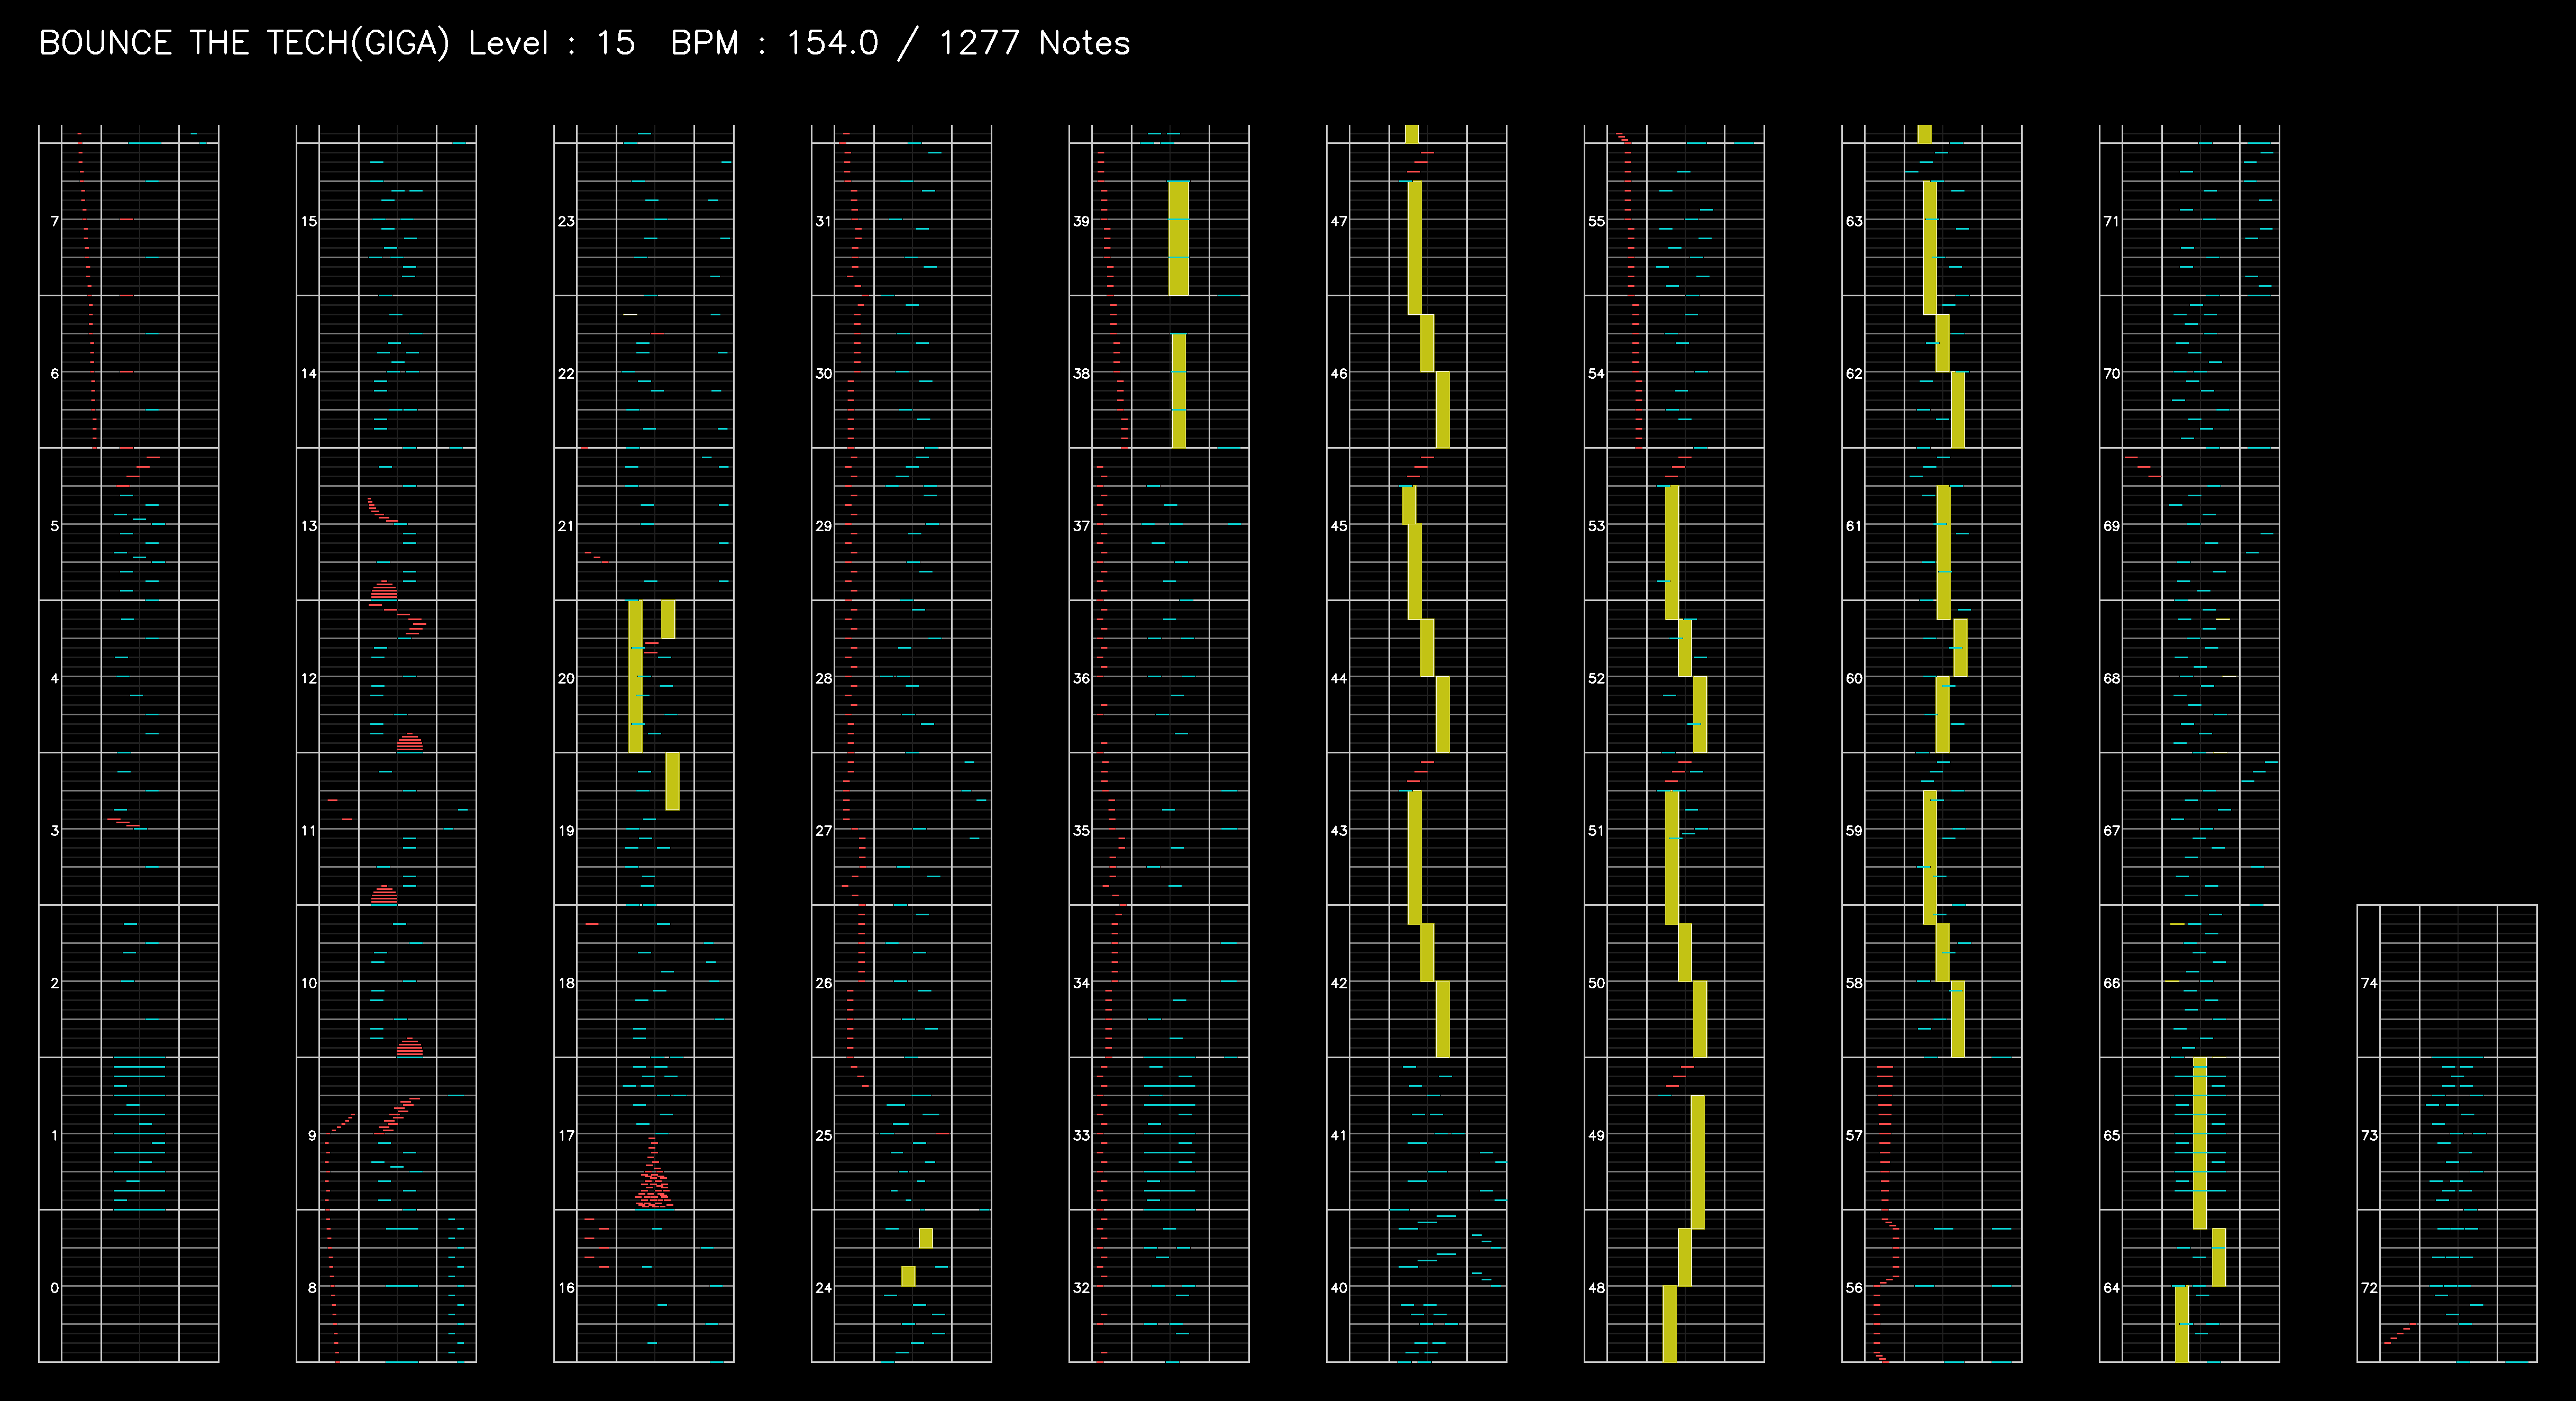Image resolution: width=2576 pixels, height=1401 pixels.
Task: Click measure number 36 label
Action: point(1081,679)
